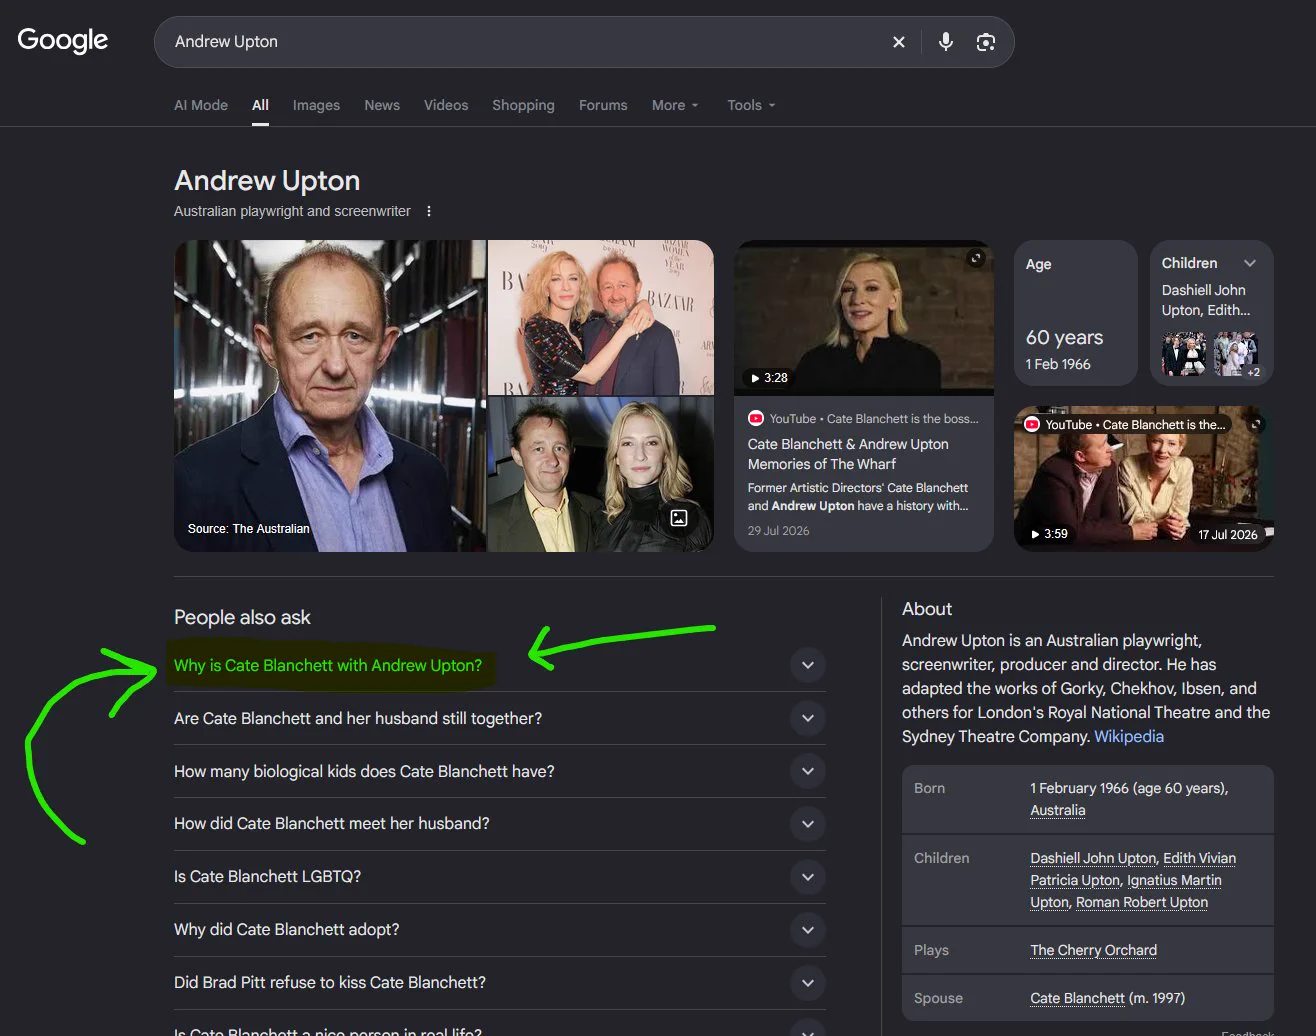The width and height of the screenshot is (1316, 1036).
Task: Expand 'Are Cate Blanchett and her husband still together?'
Action: (807, 718)
